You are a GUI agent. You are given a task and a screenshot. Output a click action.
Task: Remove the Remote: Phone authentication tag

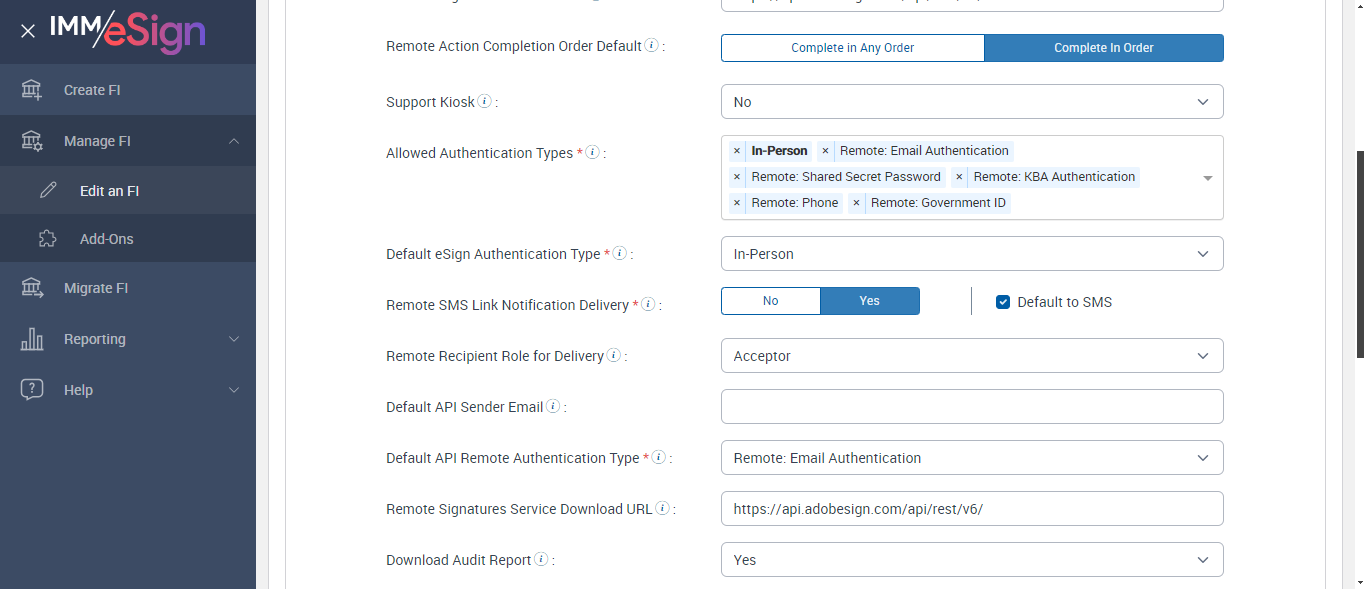tap(737, 203)
